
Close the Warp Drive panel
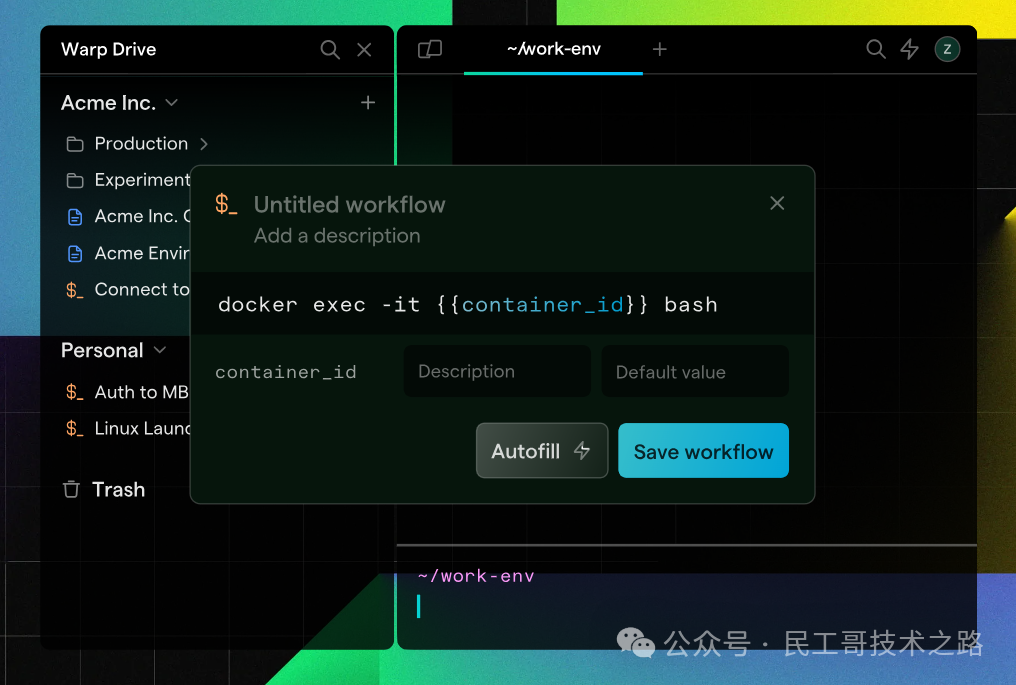pos(364,50)
